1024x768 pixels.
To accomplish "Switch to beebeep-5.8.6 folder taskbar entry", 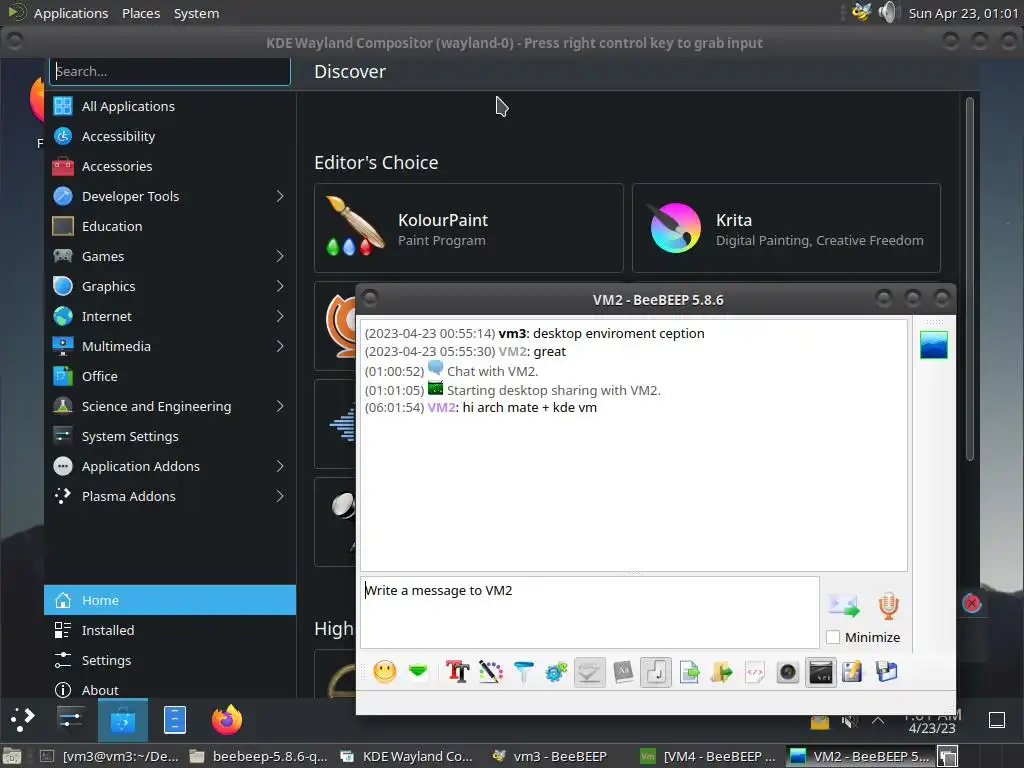I will click(259, 756).
